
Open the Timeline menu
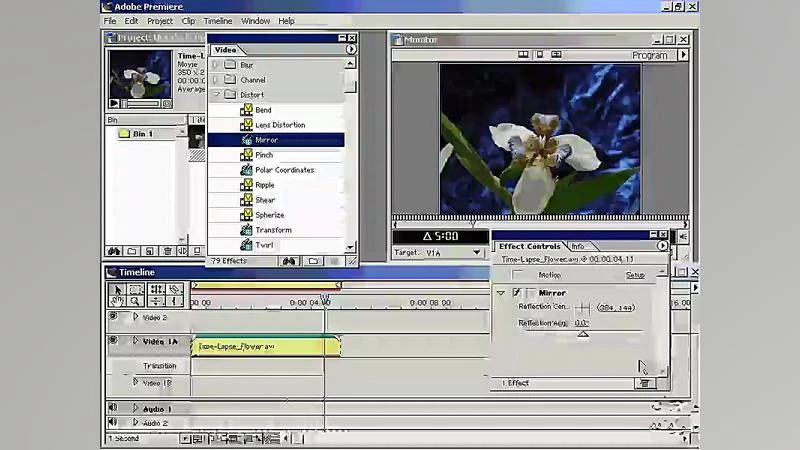pyautogui.click(x=218, y=21)
